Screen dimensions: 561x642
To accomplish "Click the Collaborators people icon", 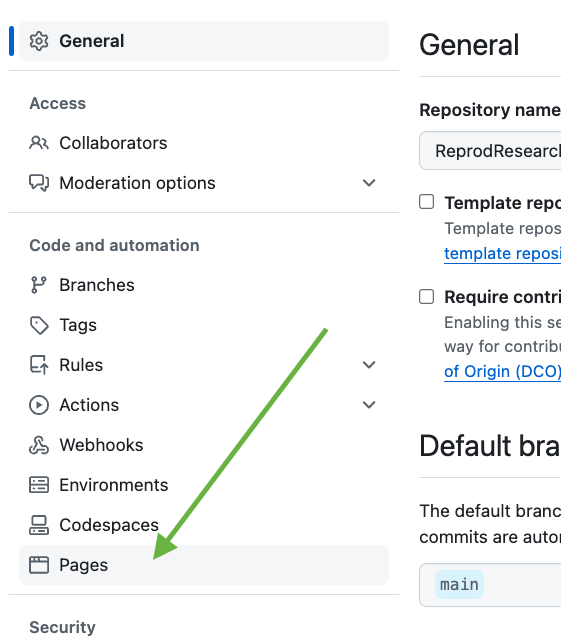I will point(39,143).
